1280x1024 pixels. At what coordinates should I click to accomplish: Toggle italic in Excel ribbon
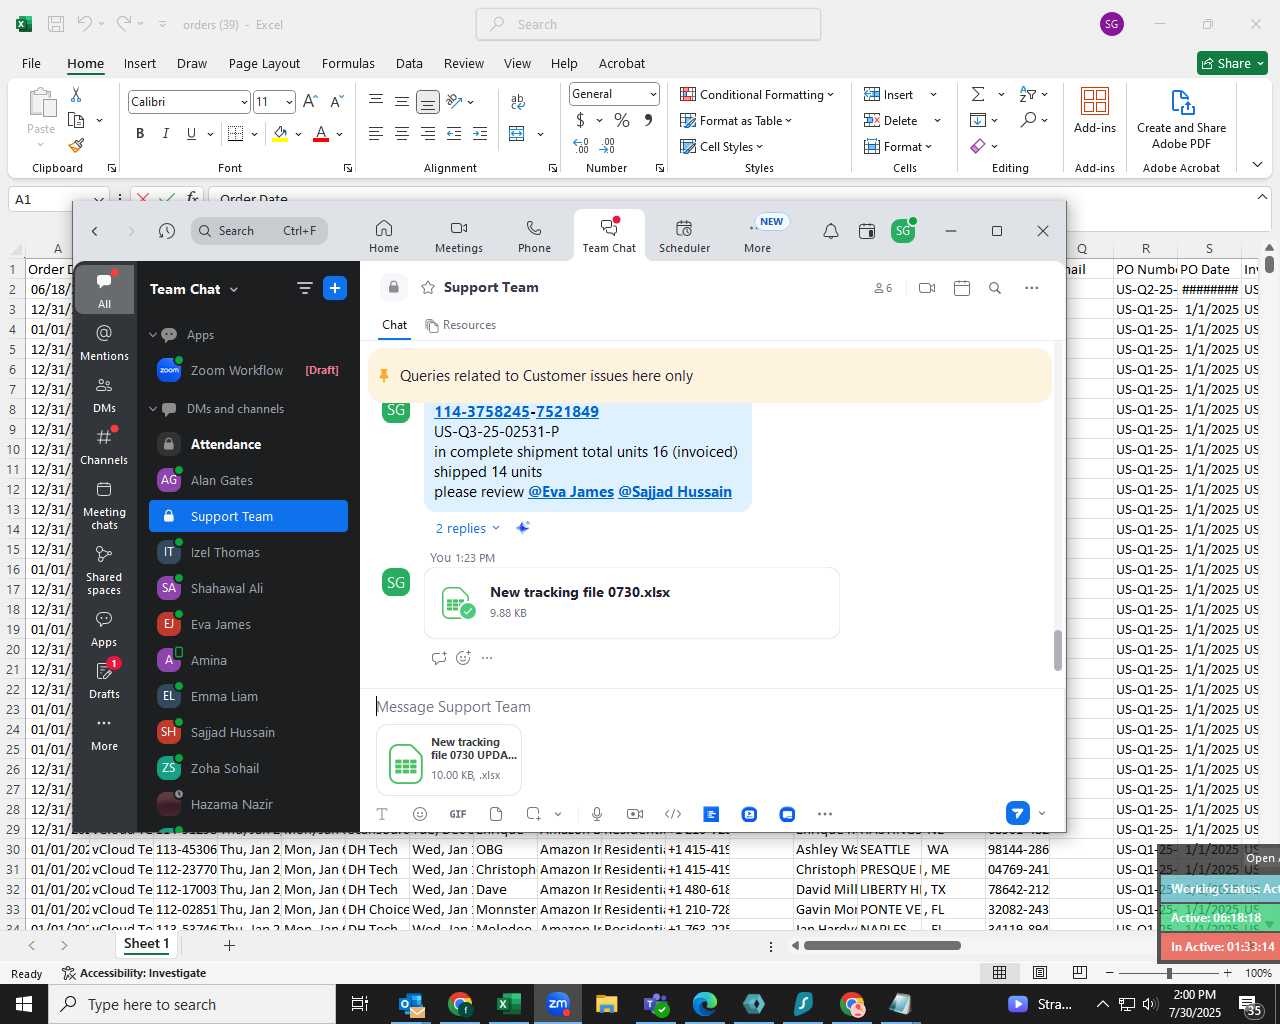165,133
